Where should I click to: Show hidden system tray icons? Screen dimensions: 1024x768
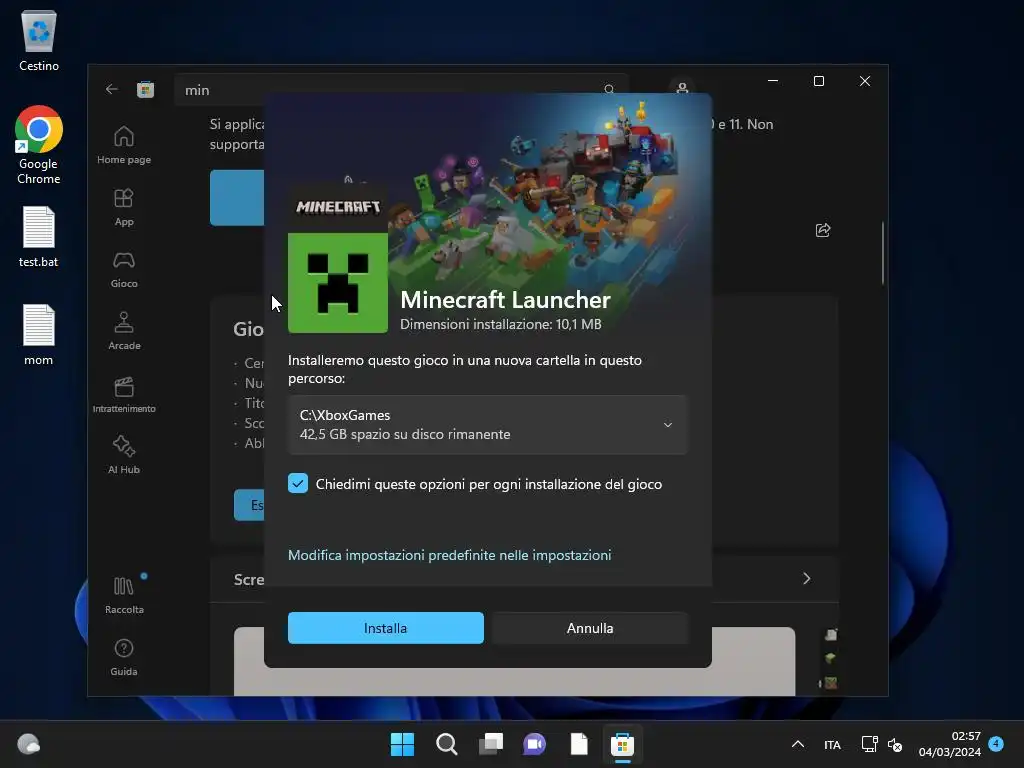click(x=797, y=744)
